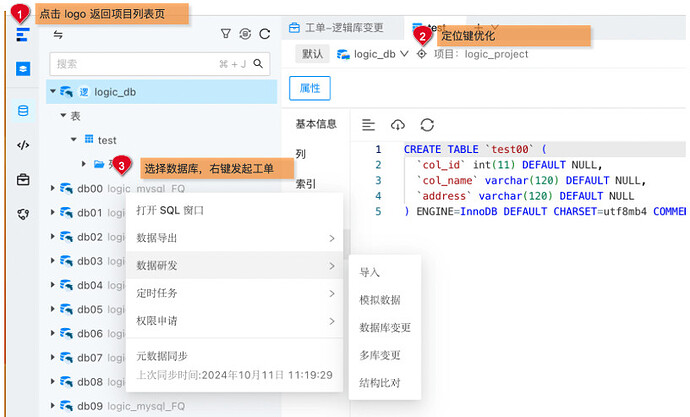
Task: Open the code script icon in sidebar
Action: (x=23, y=145)
